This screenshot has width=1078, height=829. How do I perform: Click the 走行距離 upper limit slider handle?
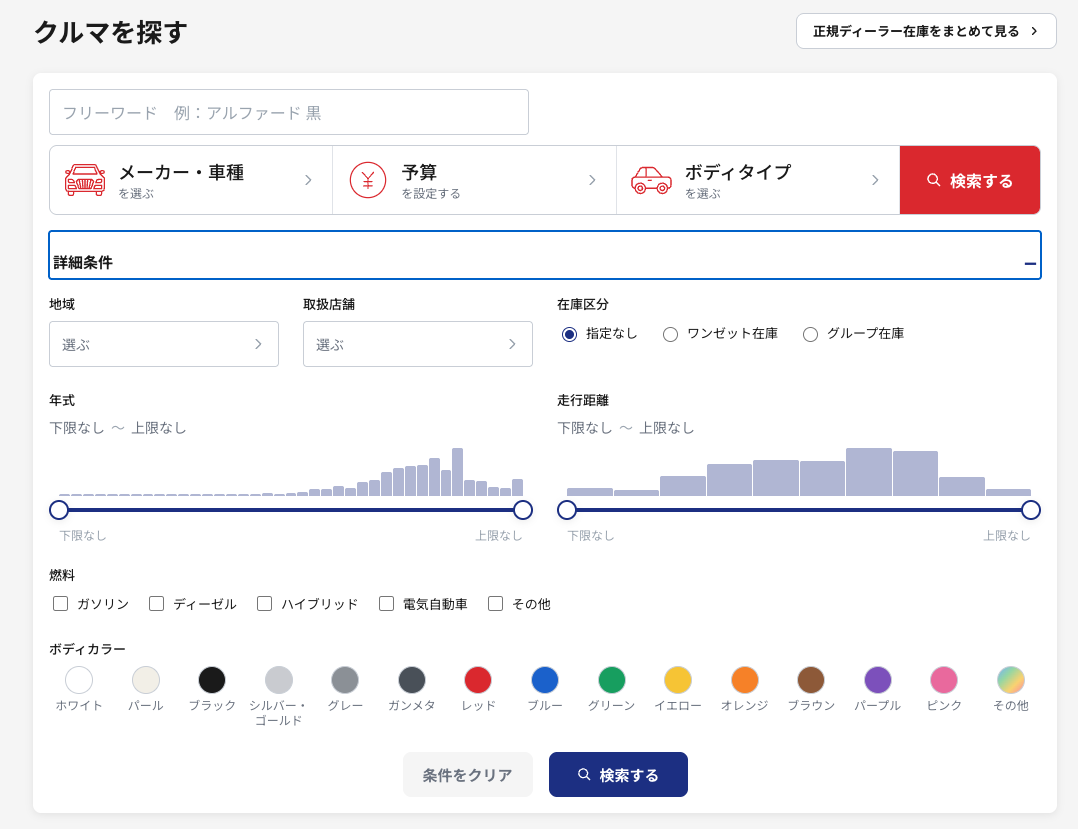(1031, 510)
